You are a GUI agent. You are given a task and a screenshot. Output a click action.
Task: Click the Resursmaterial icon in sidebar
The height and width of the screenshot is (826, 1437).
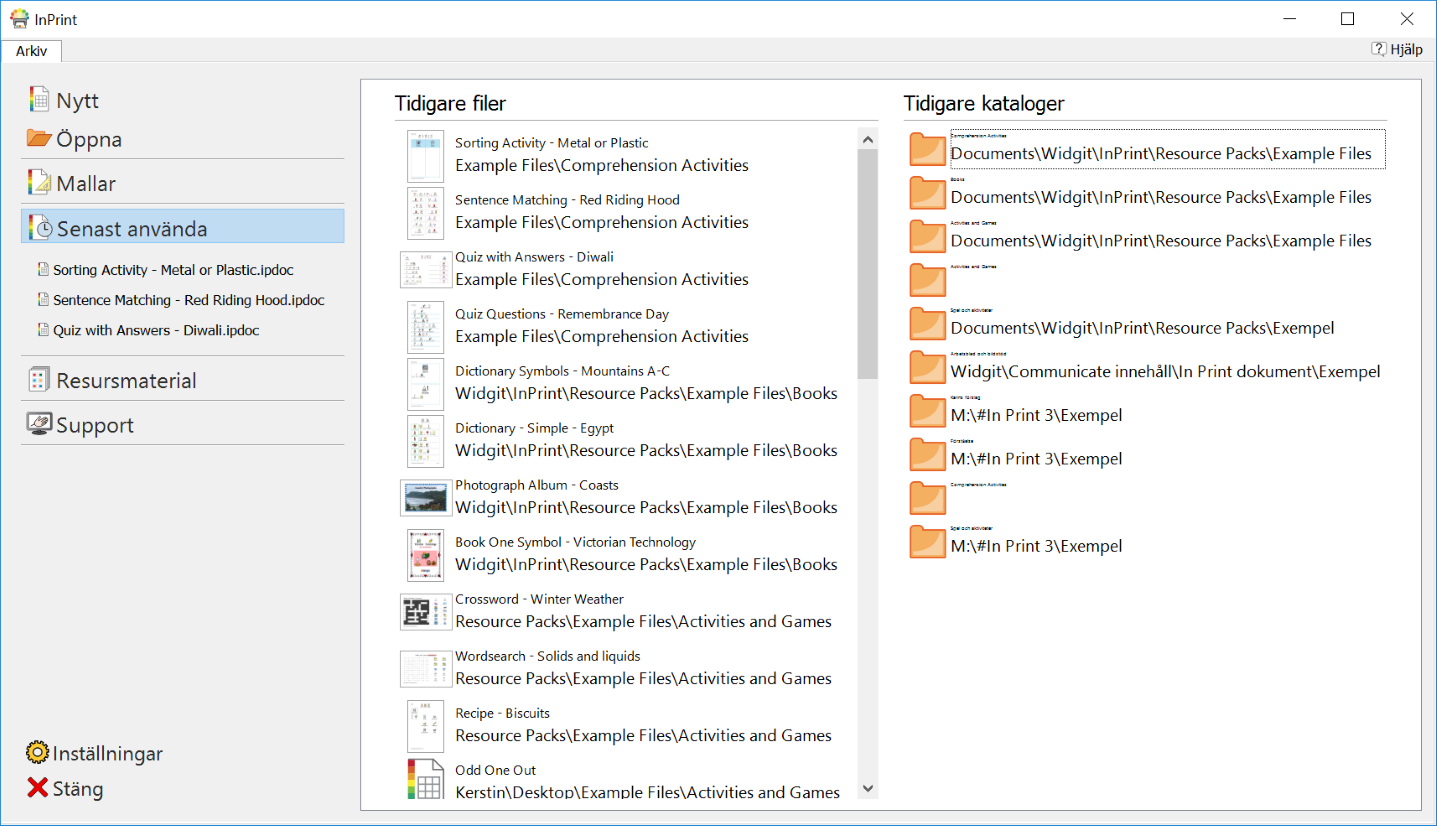(39, 380)
